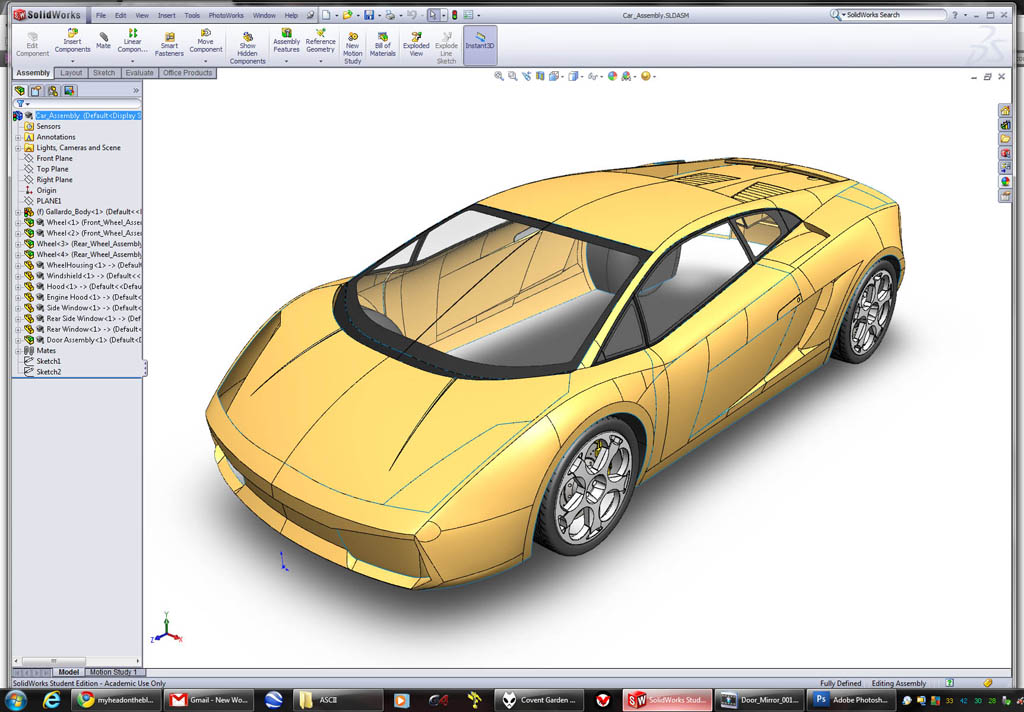Click the Edit Appearance color ball icon
Image resolution: width=1024 pixels, height=712 pixels.
[x=612, y=76]
